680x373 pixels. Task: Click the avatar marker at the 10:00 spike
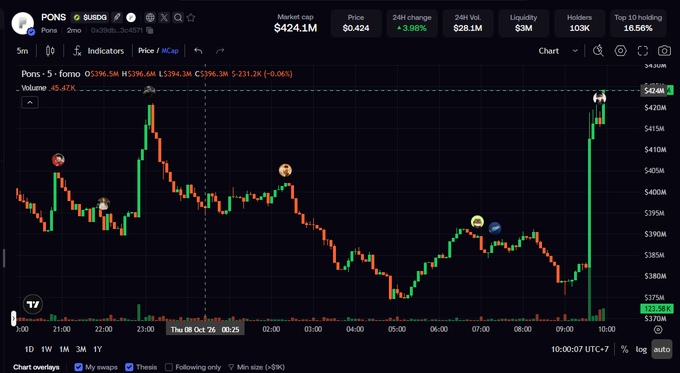pyautogui.click(x=599, y=98)
